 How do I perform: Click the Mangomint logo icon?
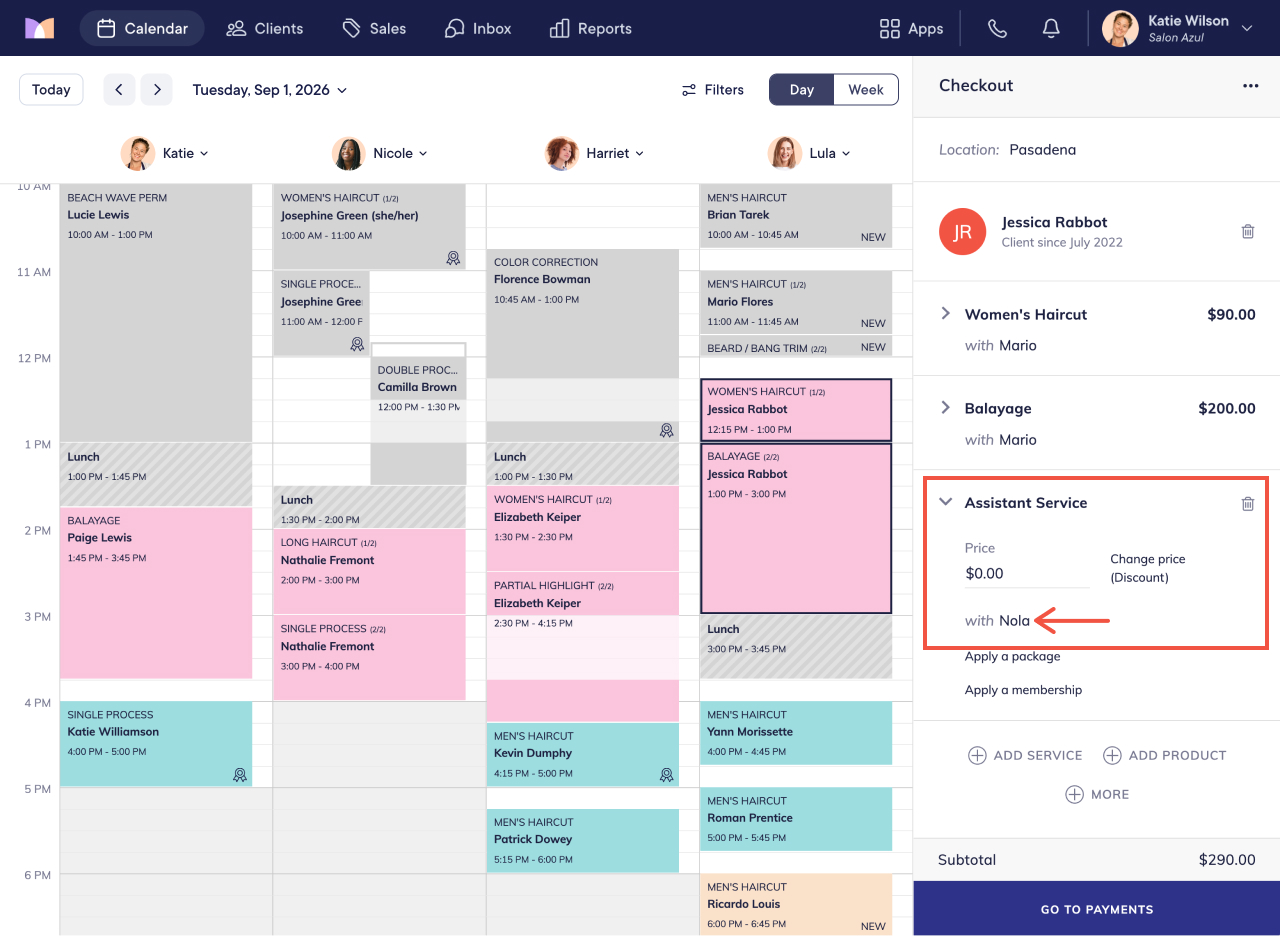39,28
